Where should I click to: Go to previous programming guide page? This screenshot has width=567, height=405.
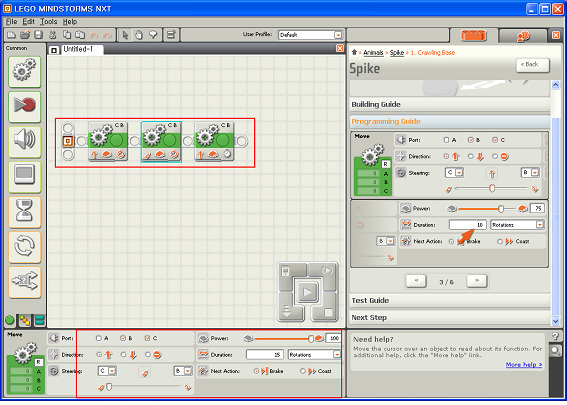pyautogui.click(x=416, y=281)
